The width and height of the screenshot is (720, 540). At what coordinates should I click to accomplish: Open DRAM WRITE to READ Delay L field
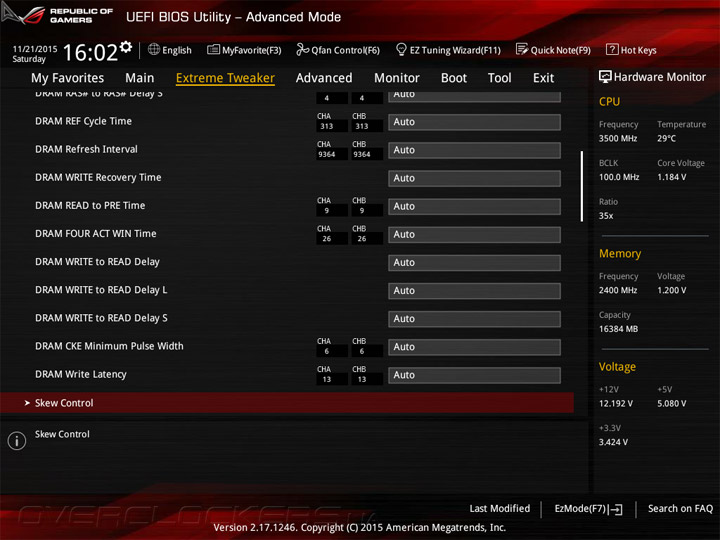474,291
